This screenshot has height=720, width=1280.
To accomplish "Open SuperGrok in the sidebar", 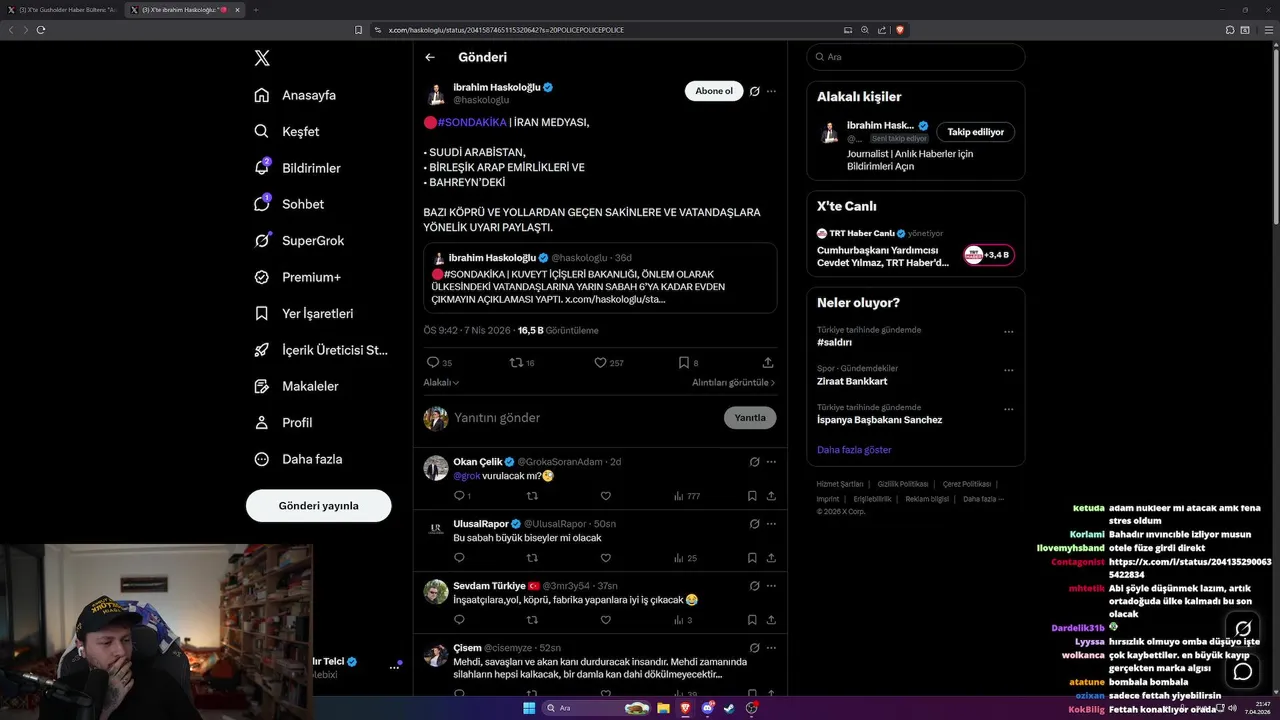I will point(299,241).
